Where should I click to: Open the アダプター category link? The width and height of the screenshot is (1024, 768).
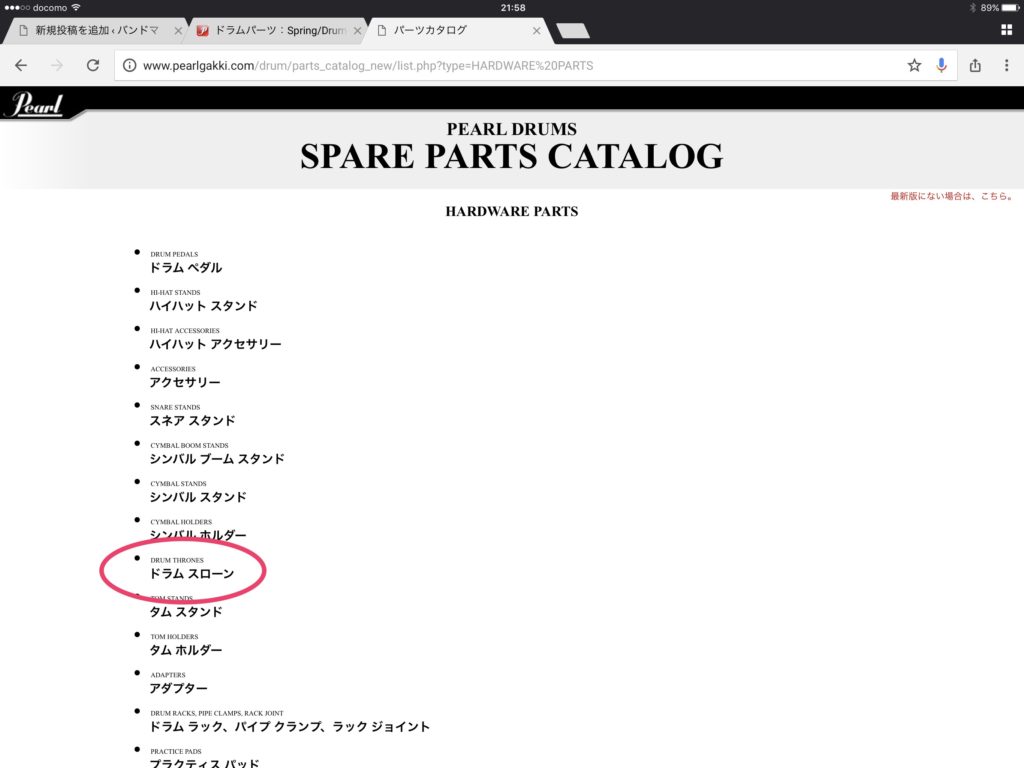click(x=179, y=688)
